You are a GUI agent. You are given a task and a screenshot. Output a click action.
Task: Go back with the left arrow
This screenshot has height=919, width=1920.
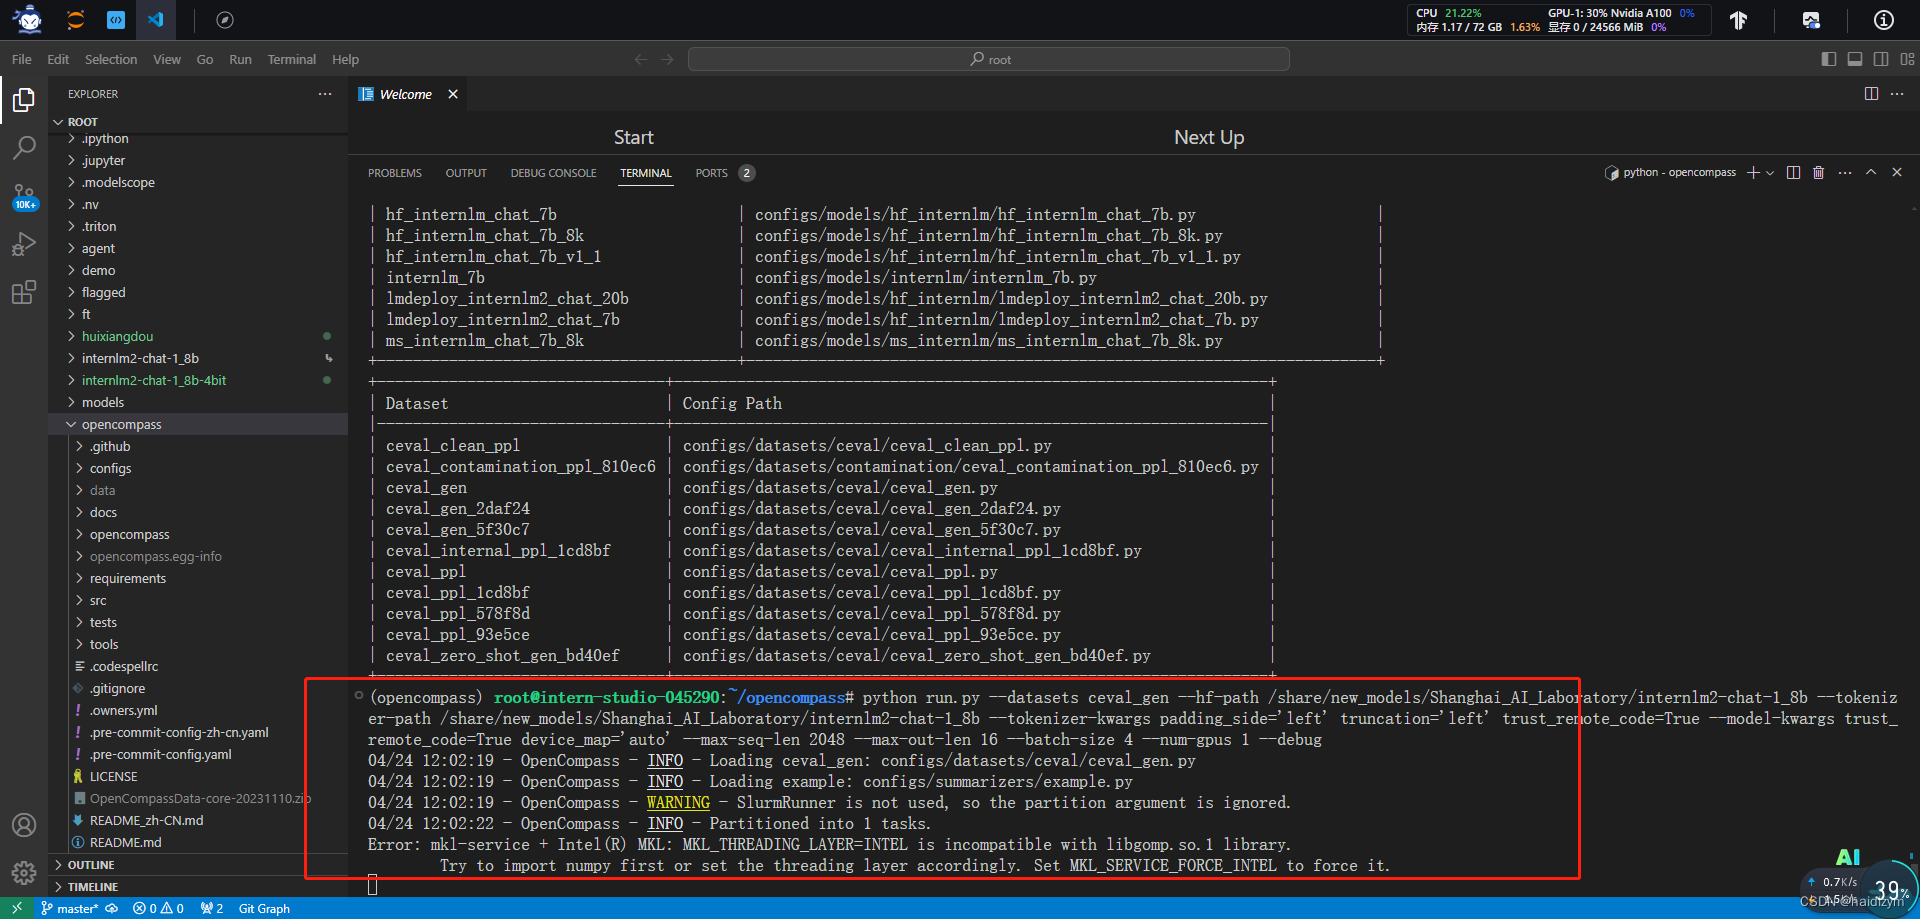click(641, 59)
